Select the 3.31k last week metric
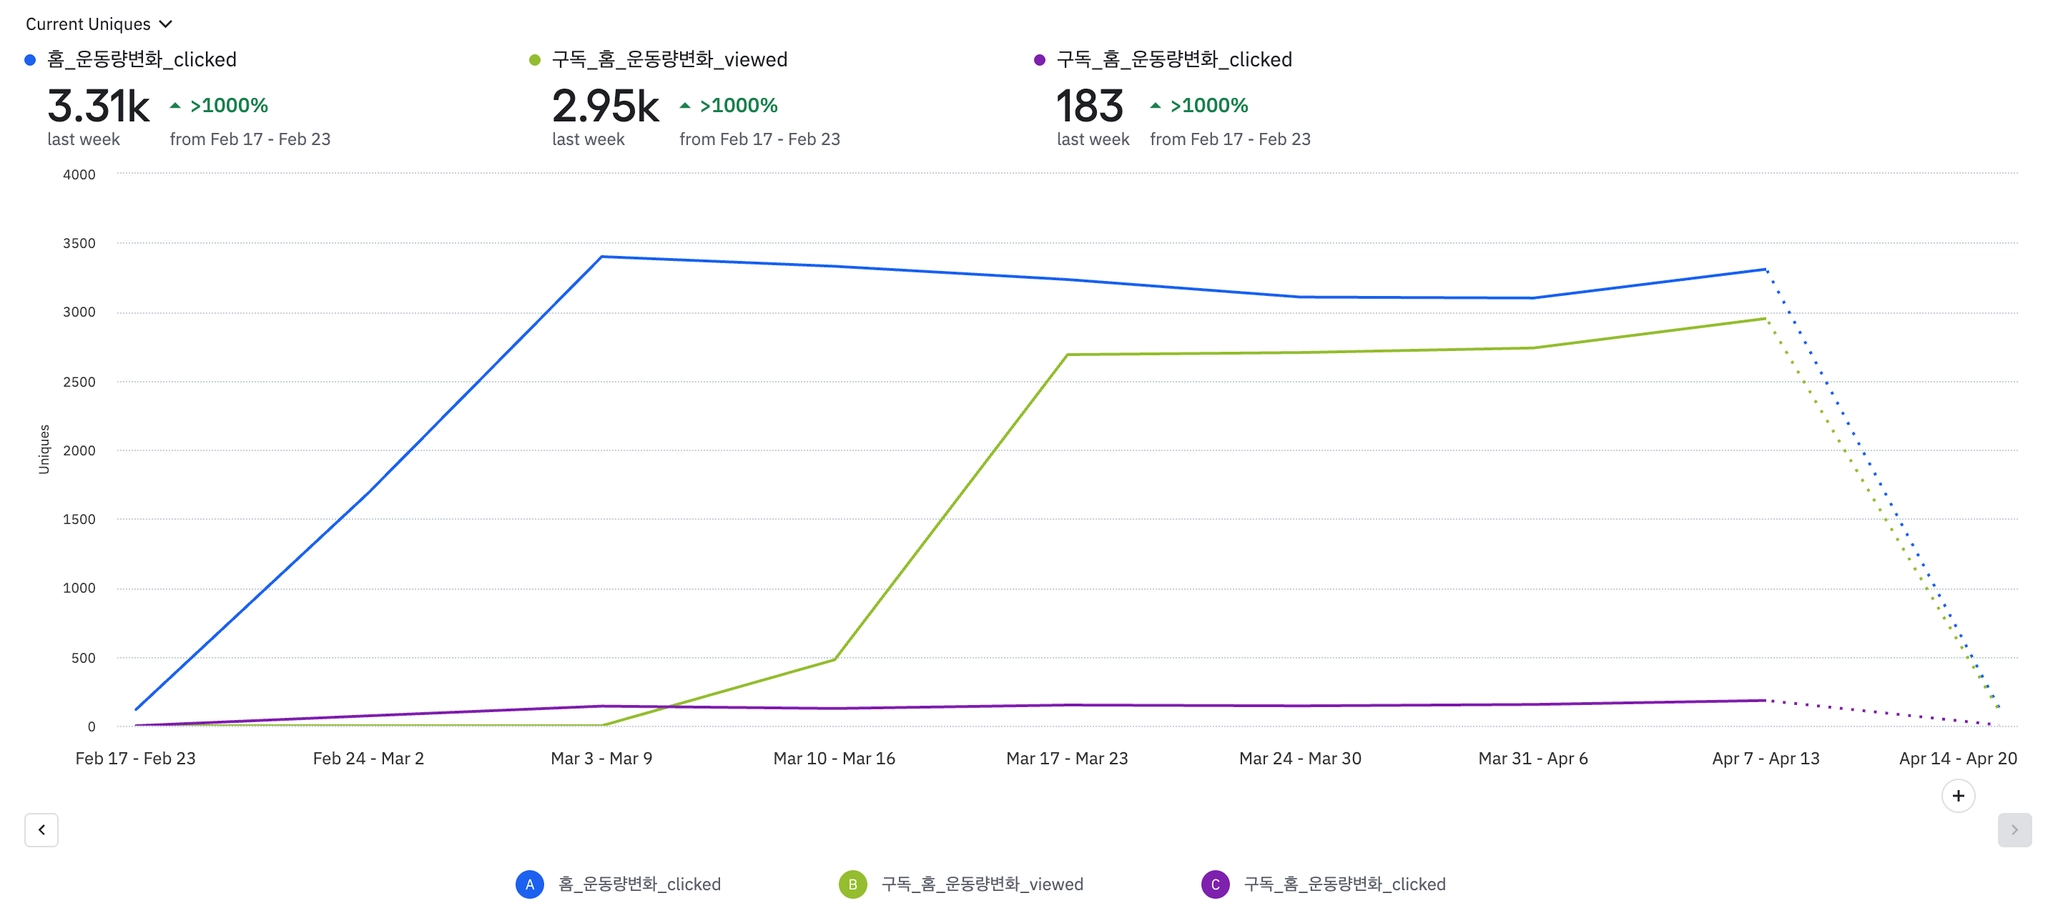This screenshot has height=918, width=2048. [x=98, y=106]
